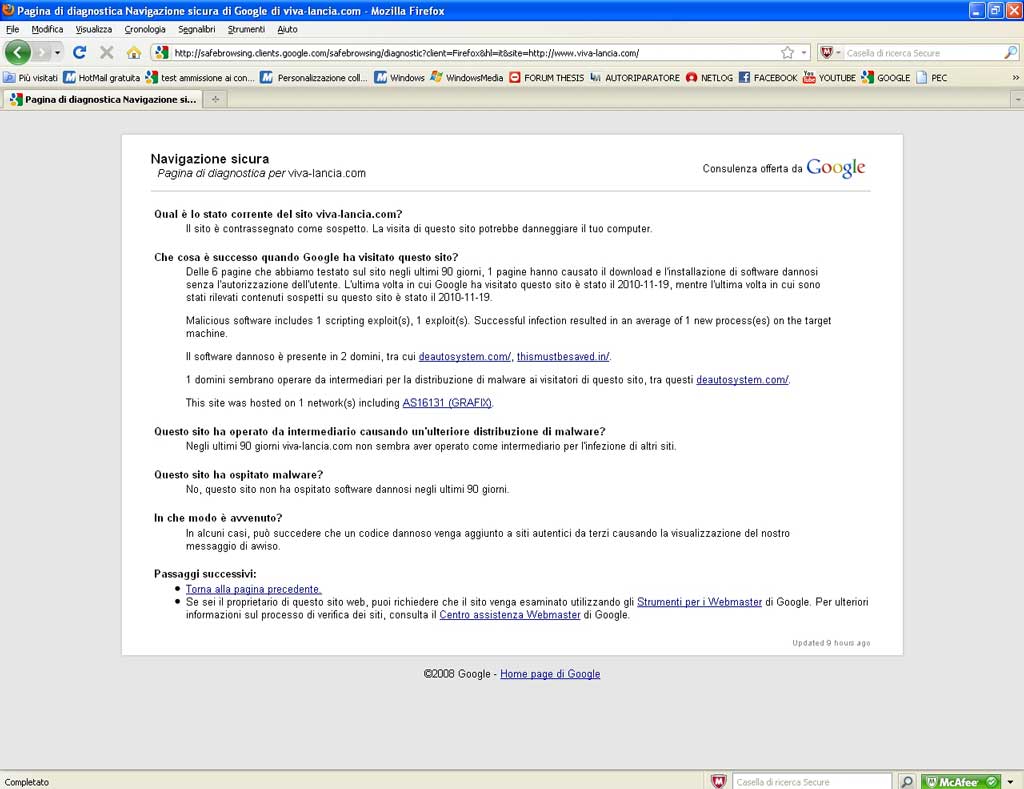
Task: Open the McAfee status bar dropdown arrow
Action: point(1010,781)
